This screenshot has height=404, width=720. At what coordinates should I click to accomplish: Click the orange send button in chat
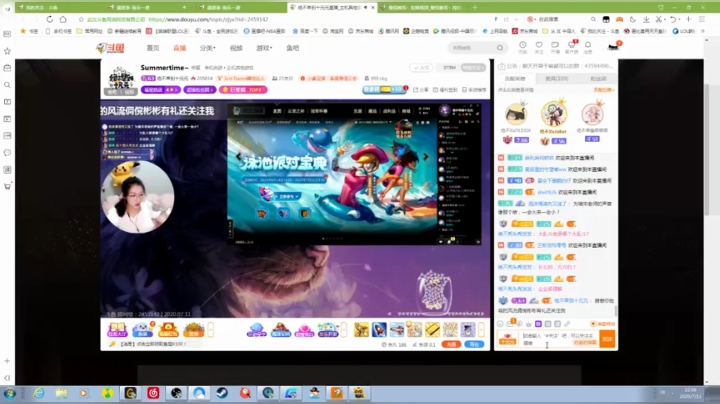pos(607,339)
